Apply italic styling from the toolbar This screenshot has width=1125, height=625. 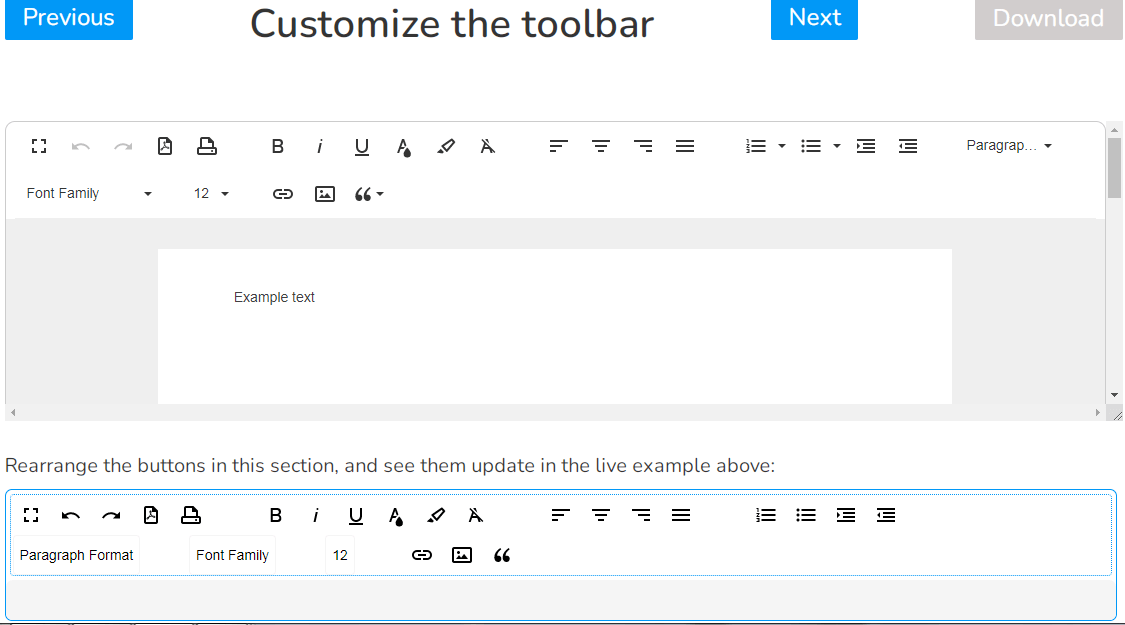point(319,146)
